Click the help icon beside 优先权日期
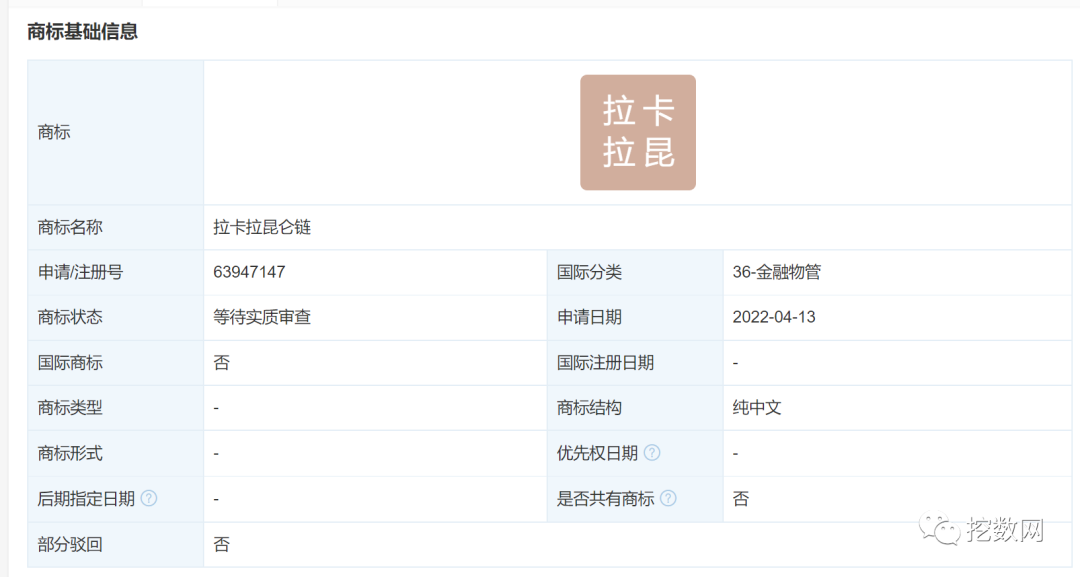1080x577 pixels. (x=653, y=453)
